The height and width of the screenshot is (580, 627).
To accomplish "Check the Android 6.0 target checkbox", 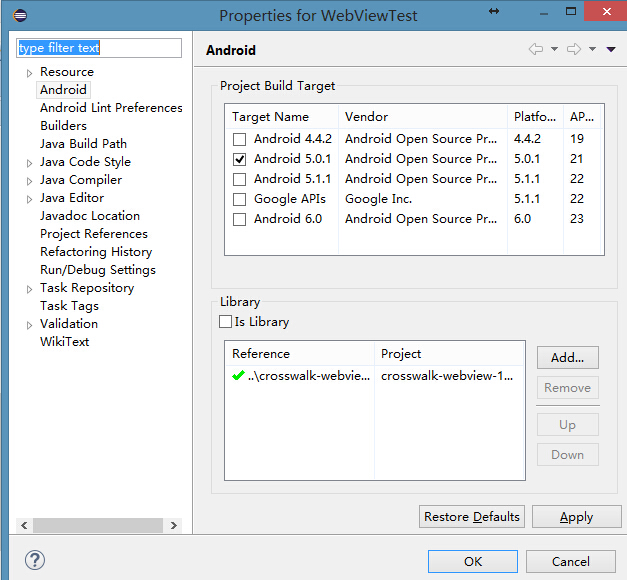I will [x=239, y=219].
